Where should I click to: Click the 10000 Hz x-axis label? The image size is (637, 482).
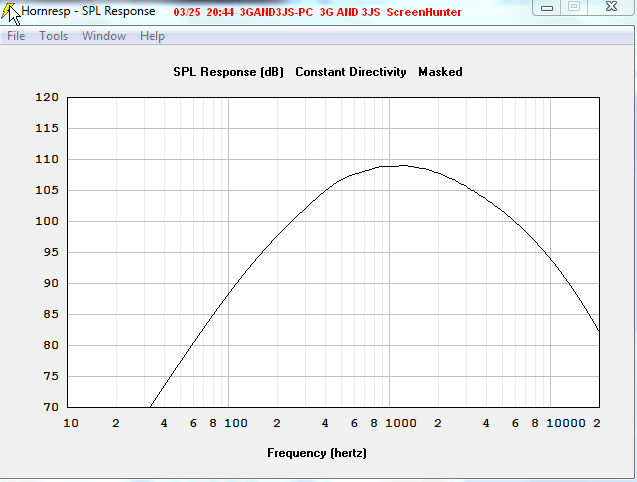(566, 423)
